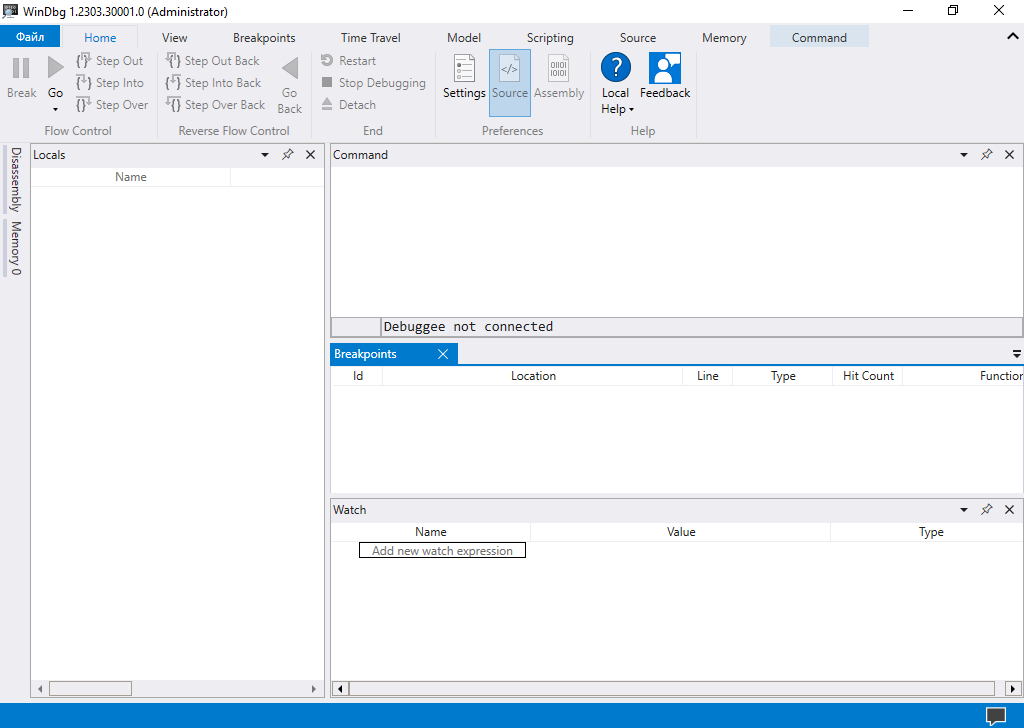Open the feedback chat icon in status bar
1024x728 pixels.
pyautogui.click(x=996, y=716)
